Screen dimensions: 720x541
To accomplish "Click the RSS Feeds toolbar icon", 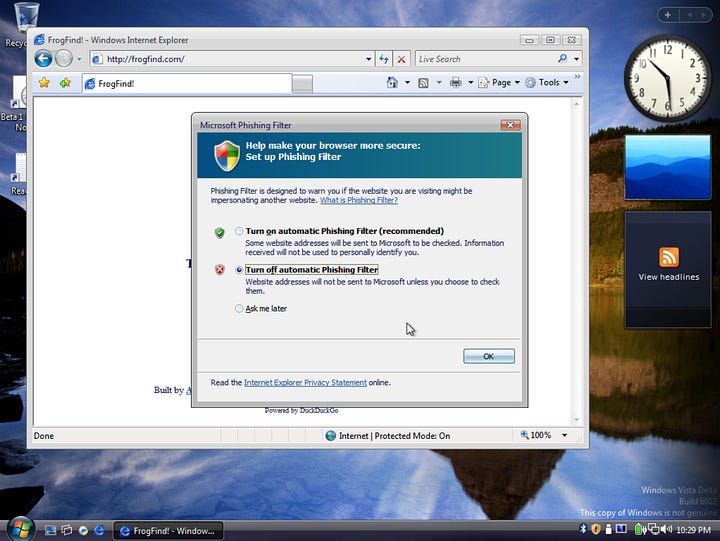I will [423, 83].
